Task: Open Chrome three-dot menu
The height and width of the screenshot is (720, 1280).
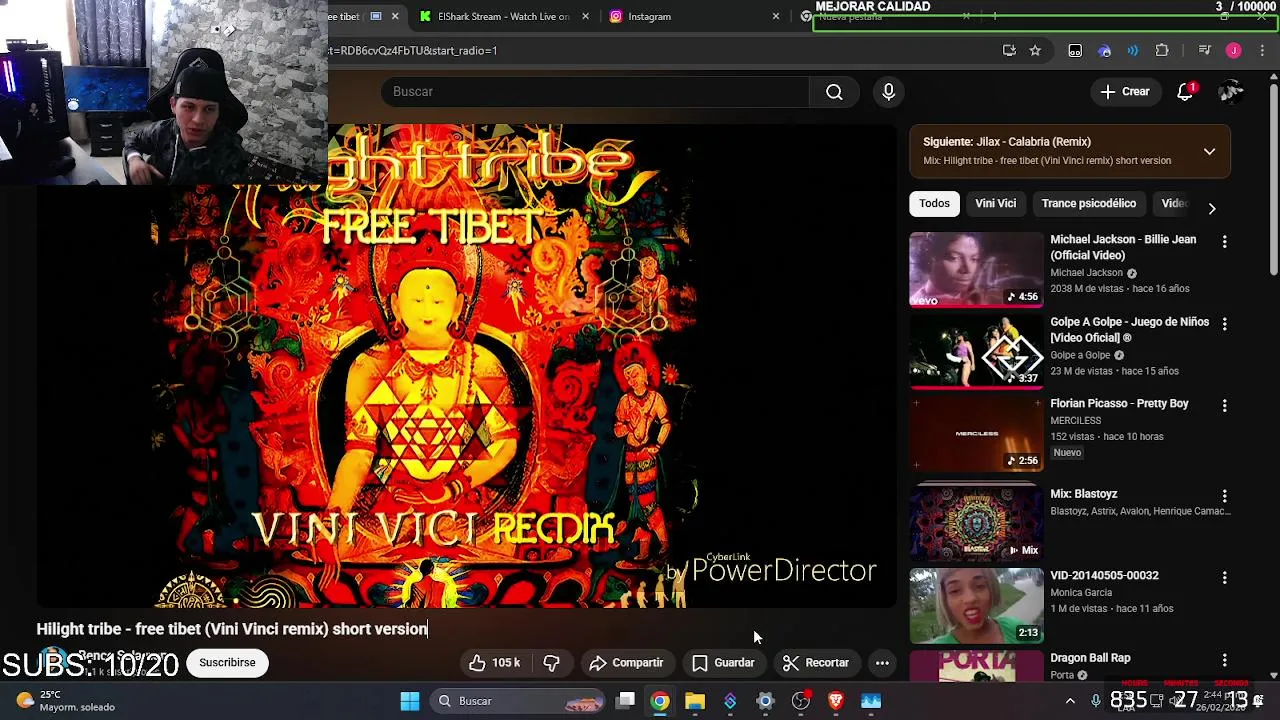Action: coord(1261,51)
